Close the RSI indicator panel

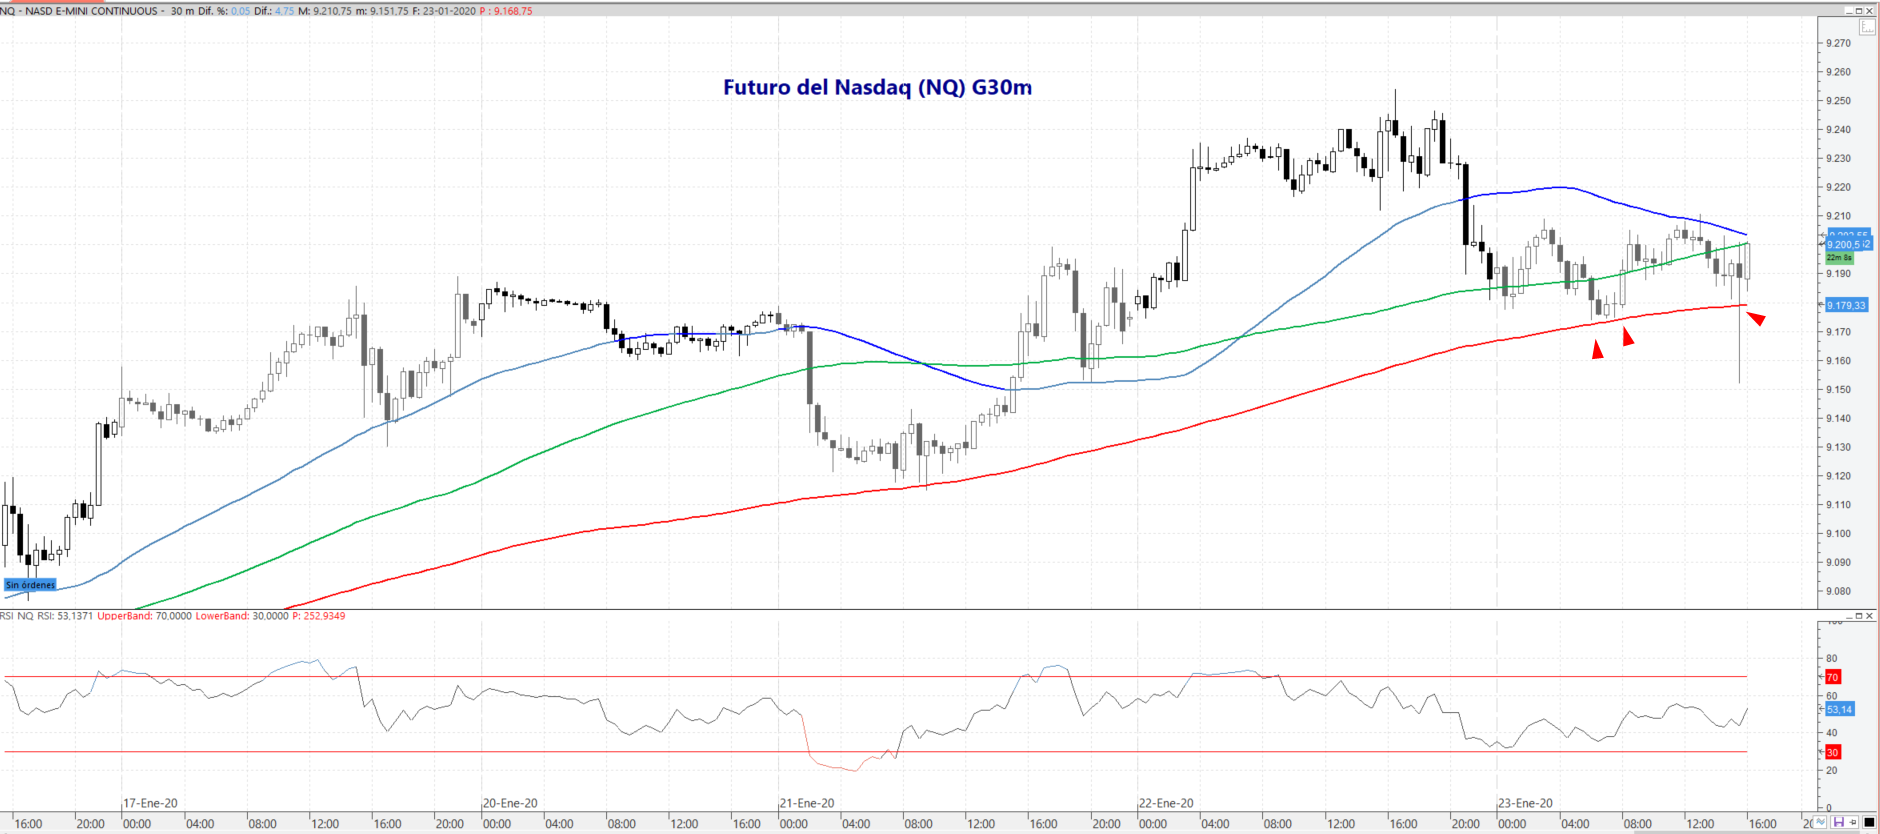coord(1869,616)
